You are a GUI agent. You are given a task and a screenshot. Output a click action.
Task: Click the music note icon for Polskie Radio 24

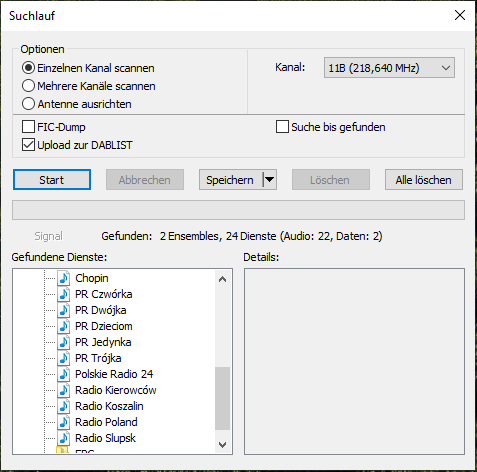coord(63,374)
